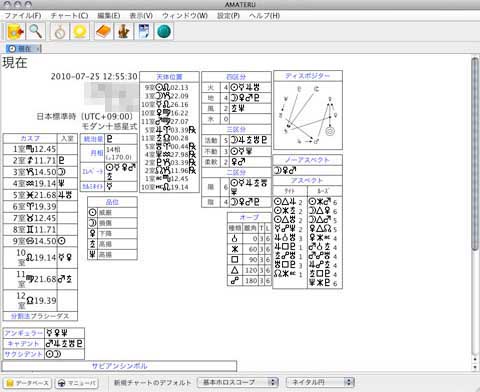Click the ディスポジター header link

(307, 76)
